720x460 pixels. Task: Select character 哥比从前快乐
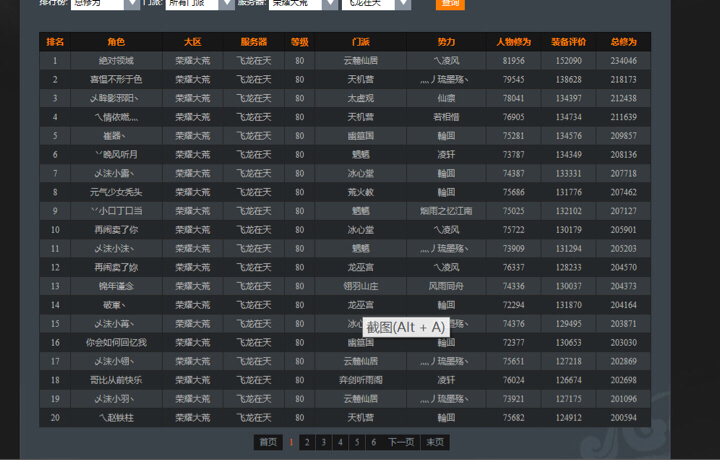116,380
